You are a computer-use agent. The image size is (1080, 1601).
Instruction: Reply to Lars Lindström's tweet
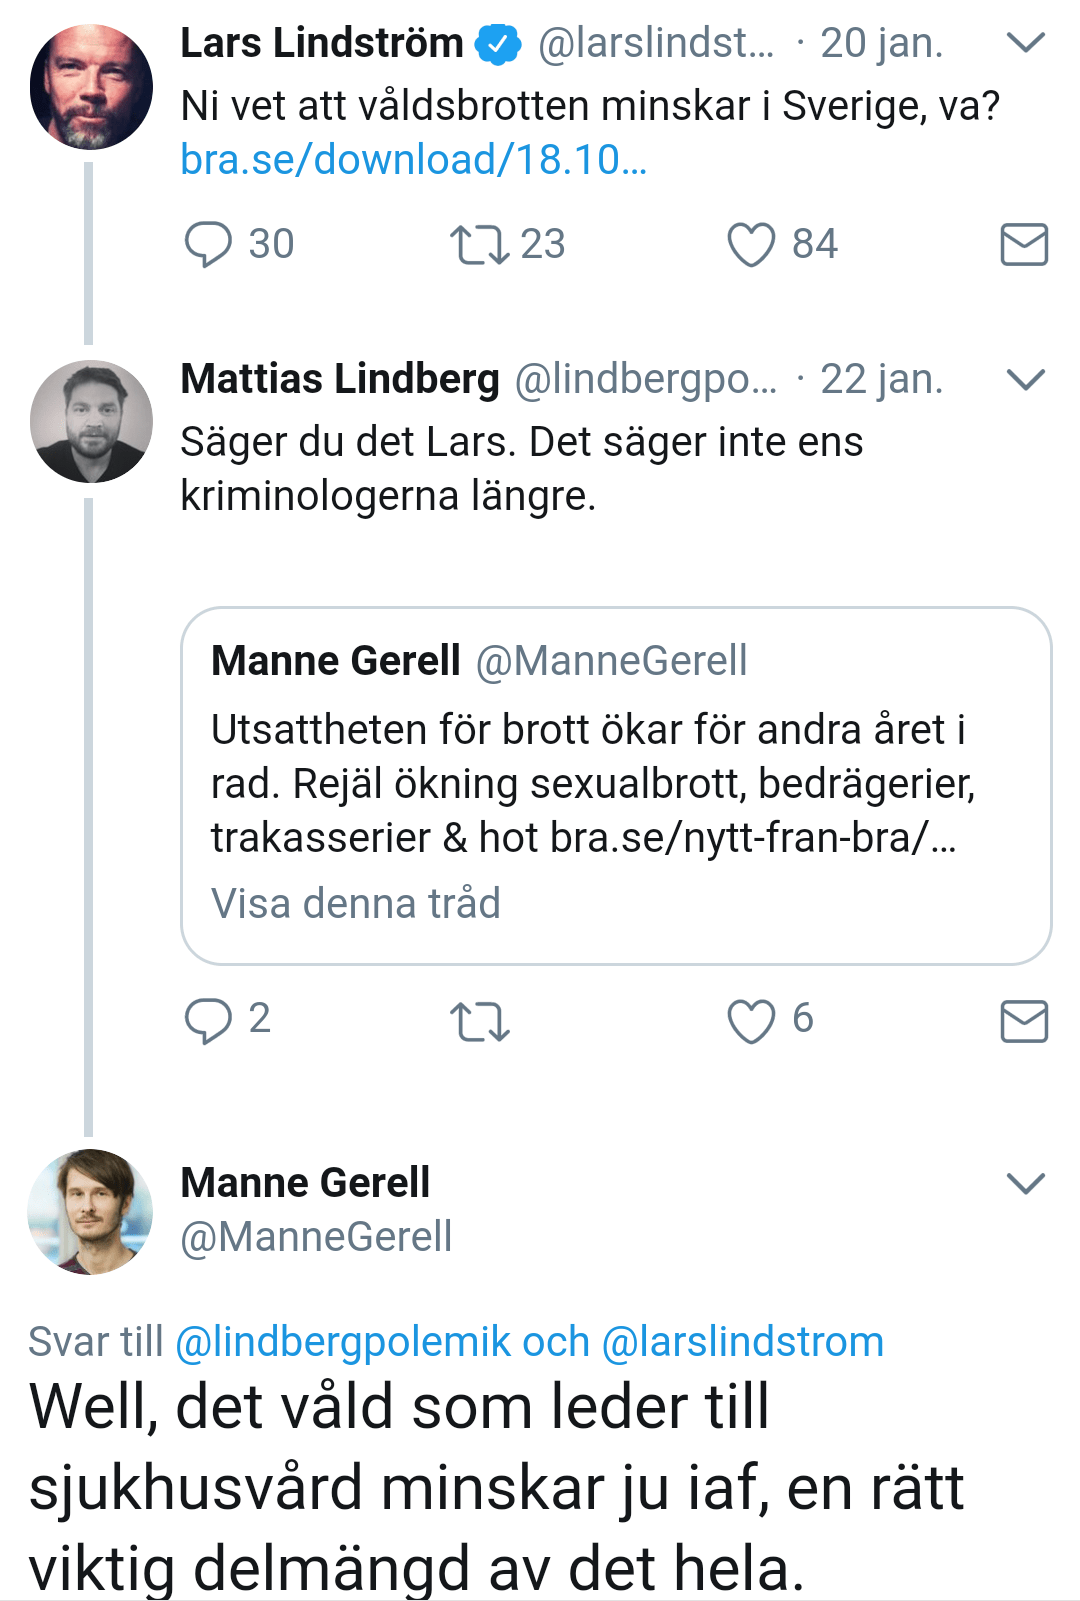(209, 245)
